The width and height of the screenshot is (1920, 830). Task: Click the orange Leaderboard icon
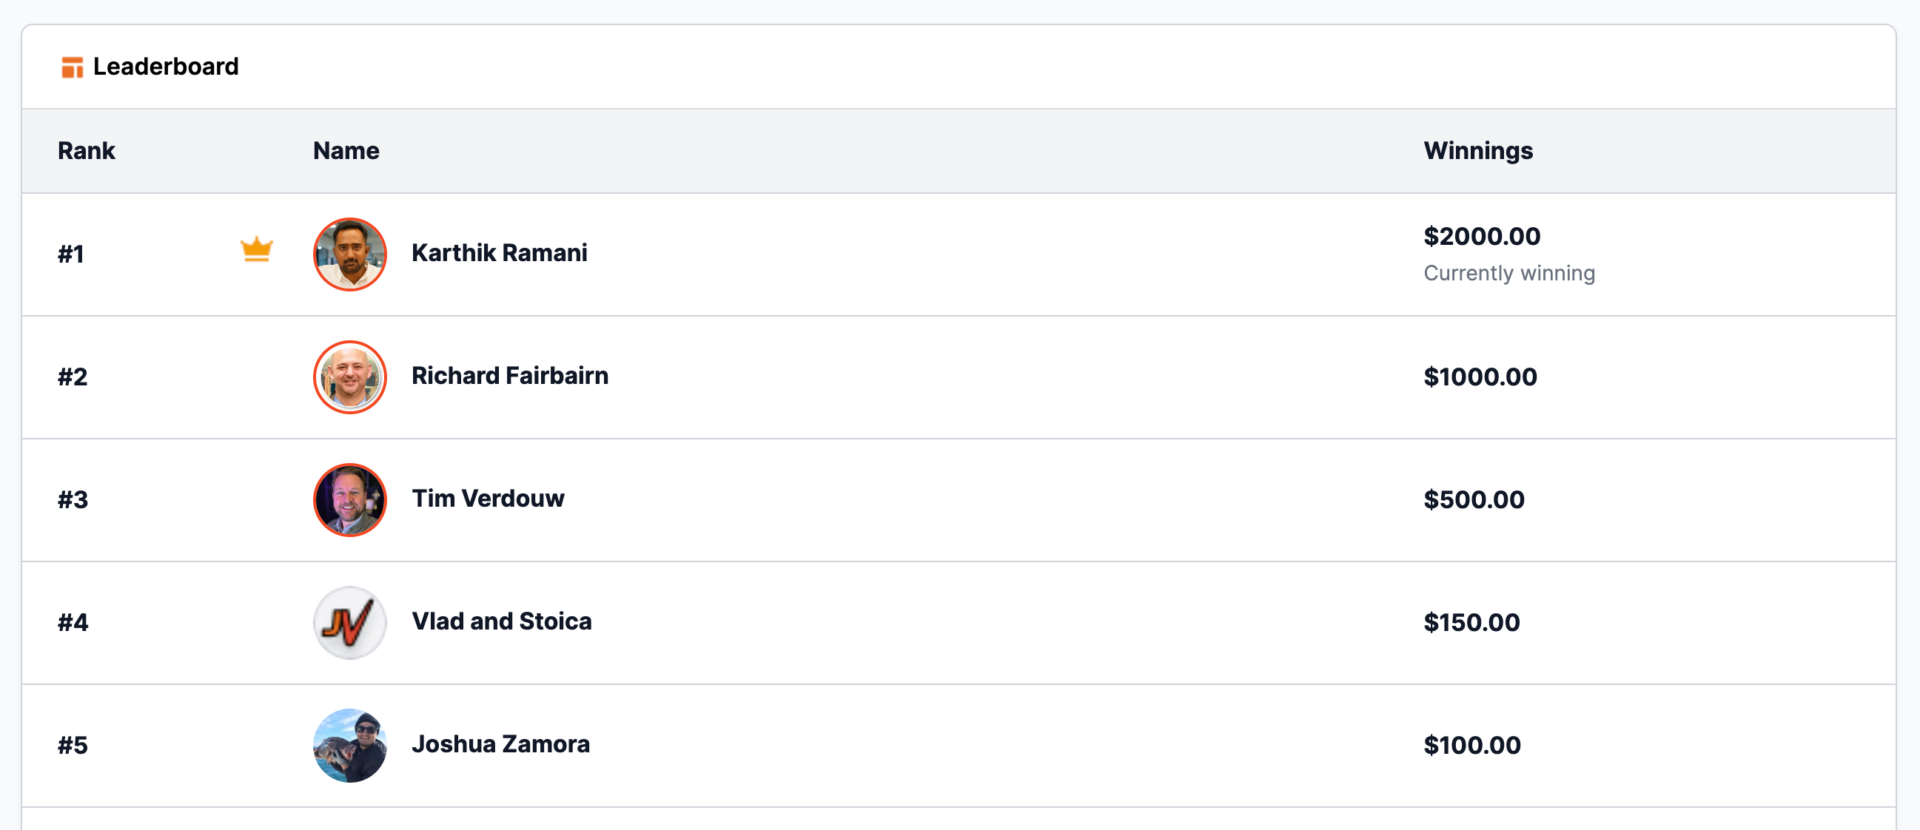pyautogui.click(x=72, y=67)
